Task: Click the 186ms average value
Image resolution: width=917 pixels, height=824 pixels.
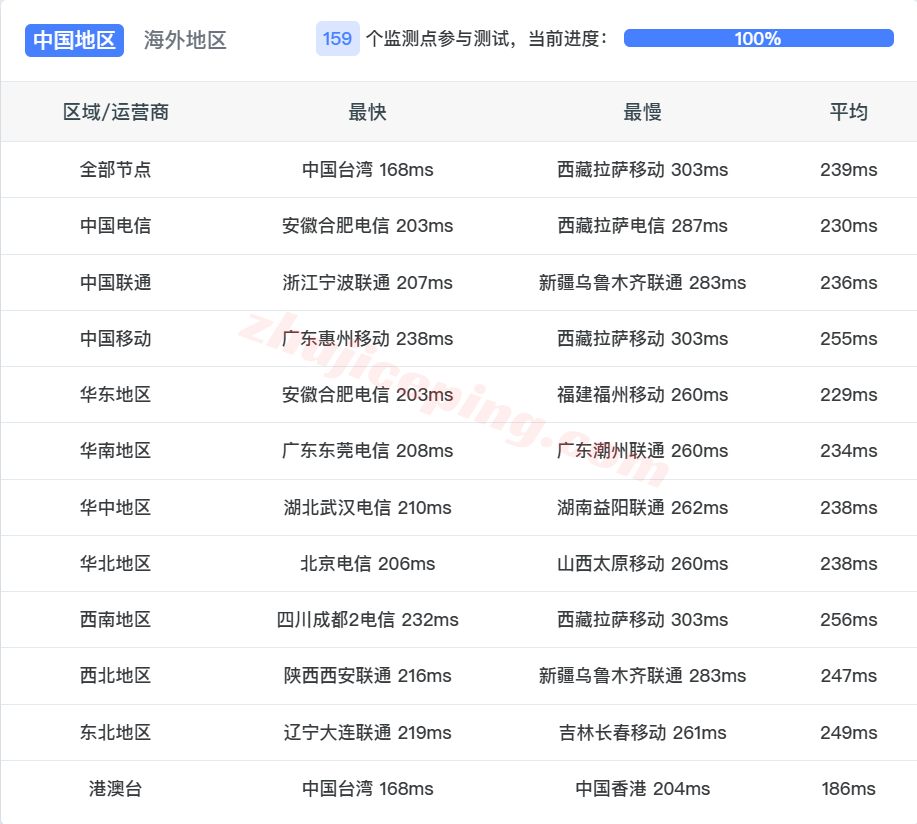Action: tap(849, 788)
